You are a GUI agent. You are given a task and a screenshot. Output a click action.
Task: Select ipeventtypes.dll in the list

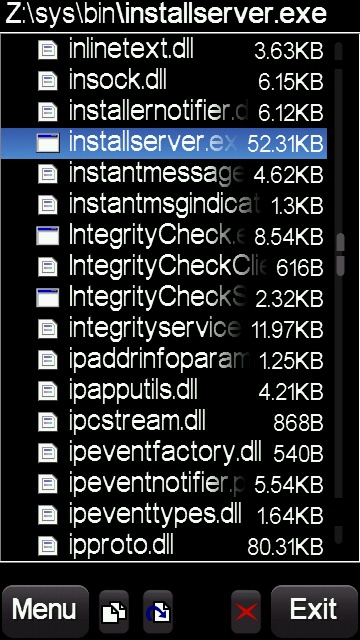click(x=164, y=515)
